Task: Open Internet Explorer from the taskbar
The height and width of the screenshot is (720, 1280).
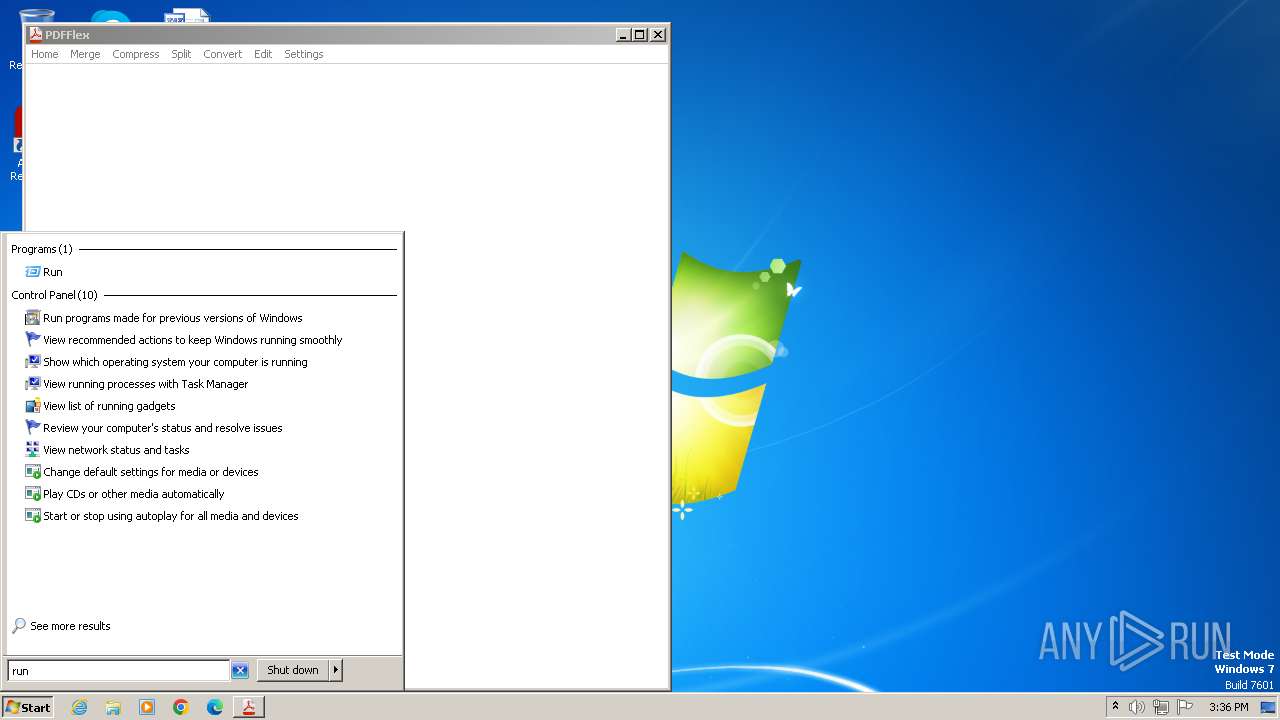Action: pos(80,707)
